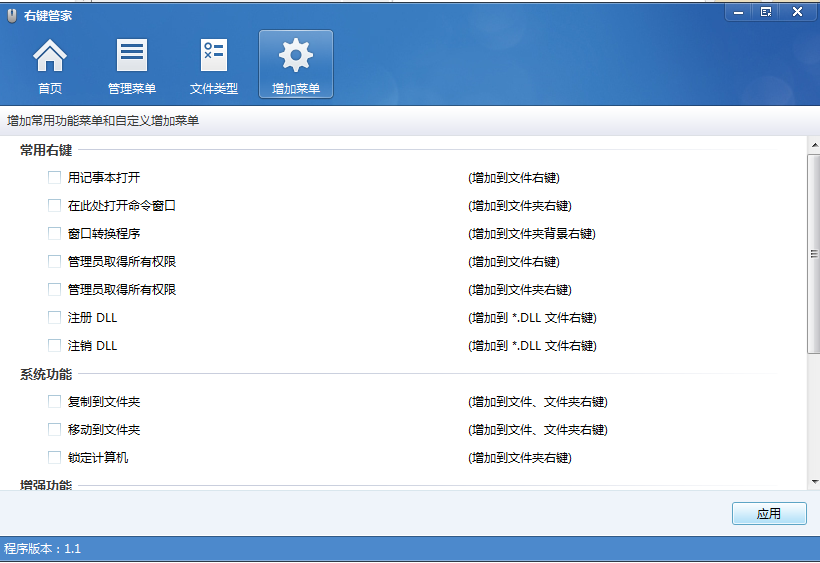Check the 在此处打开命令窗口 option

(x=55, y=206)
